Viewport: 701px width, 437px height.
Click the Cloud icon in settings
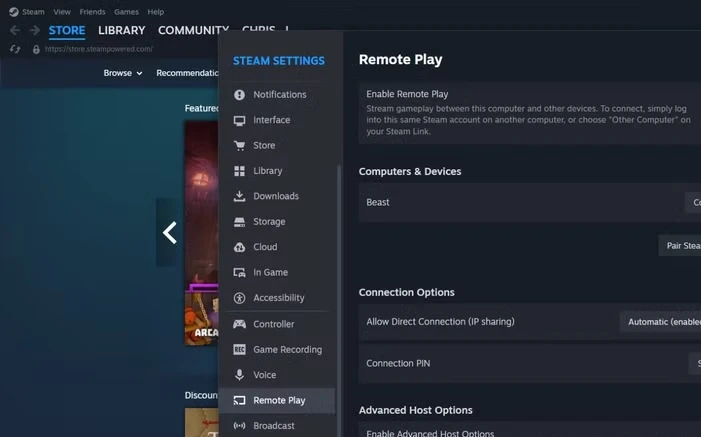[239, 247]
